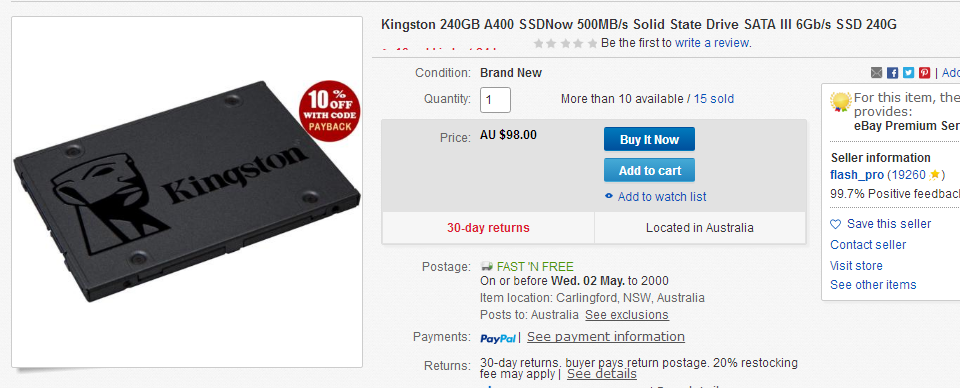Click Visit store link
960x388 pixels.
click(x=857, y=266)
